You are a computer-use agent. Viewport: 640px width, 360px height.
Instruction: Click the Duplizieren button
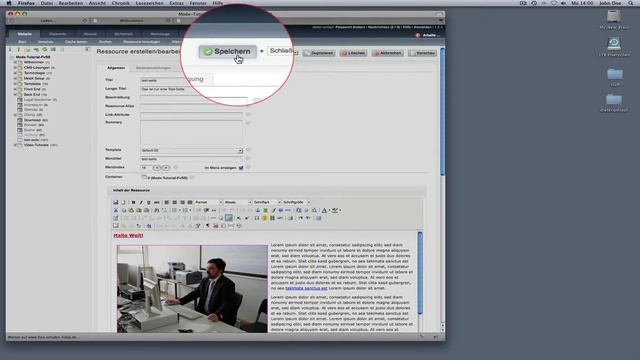tap(319, 53)
